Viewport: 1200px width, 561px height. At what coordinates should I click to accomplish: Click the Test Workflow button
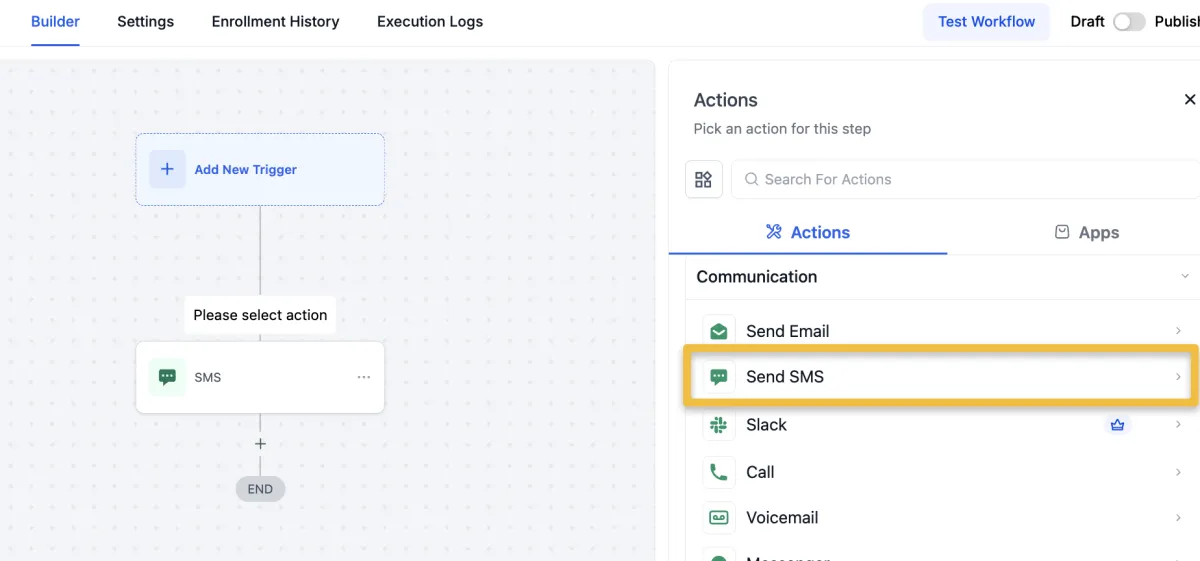(x=986, y=22)
